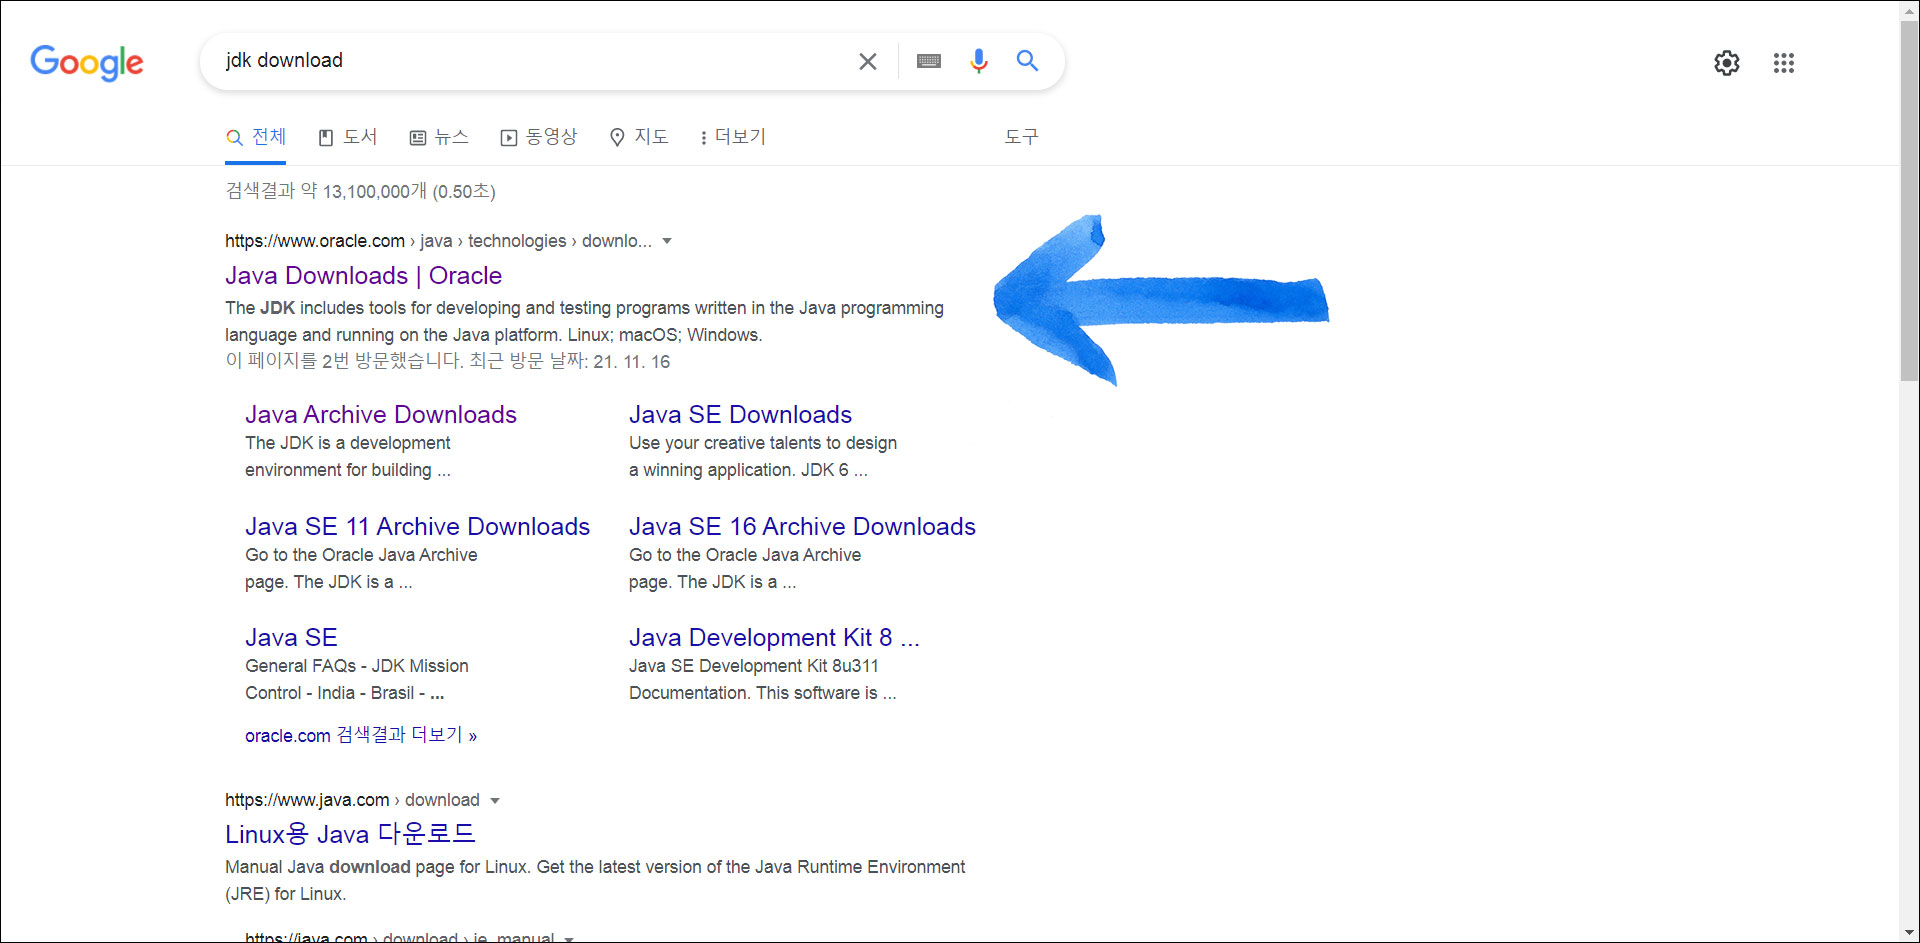This screenshot has height=943, width=1920.
Task: Open the Java SE sitelink
Action: 291,637
